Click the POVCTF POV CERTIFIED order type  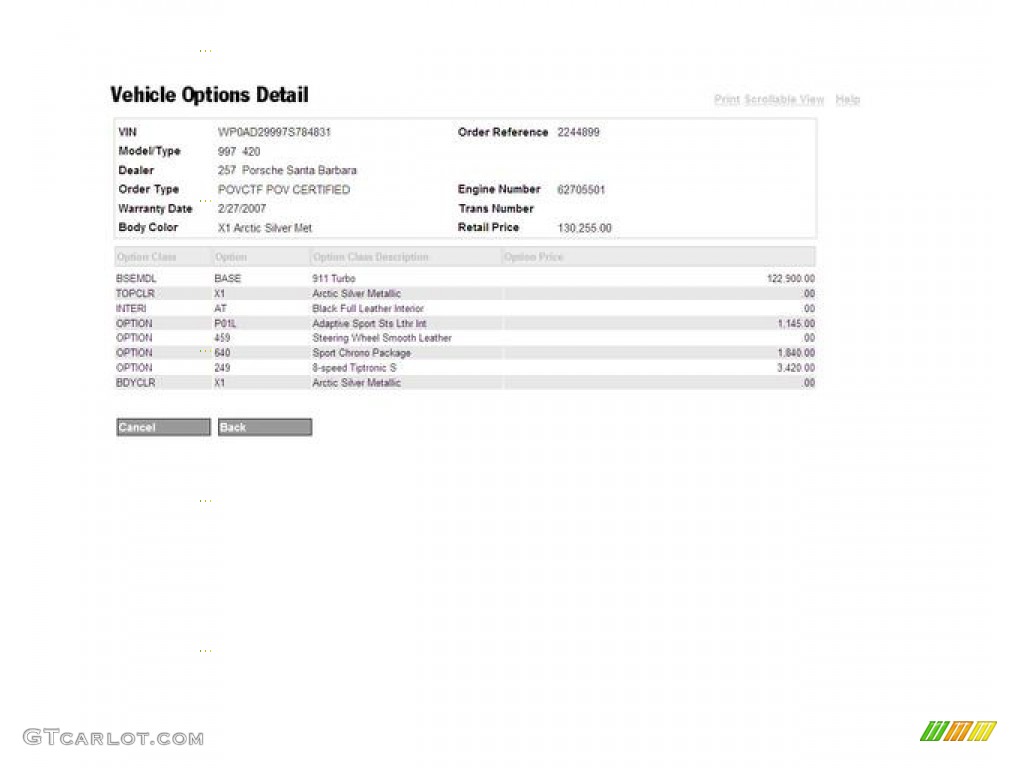click(x=284, y=189)
